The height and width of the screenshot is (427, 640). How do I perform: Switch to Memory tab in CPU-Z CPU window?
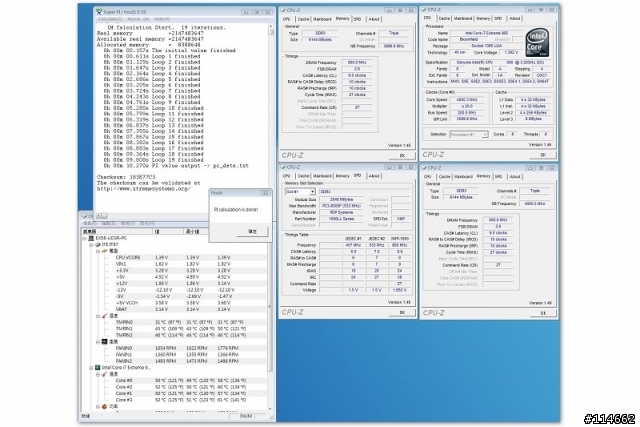tap(483, 18)
